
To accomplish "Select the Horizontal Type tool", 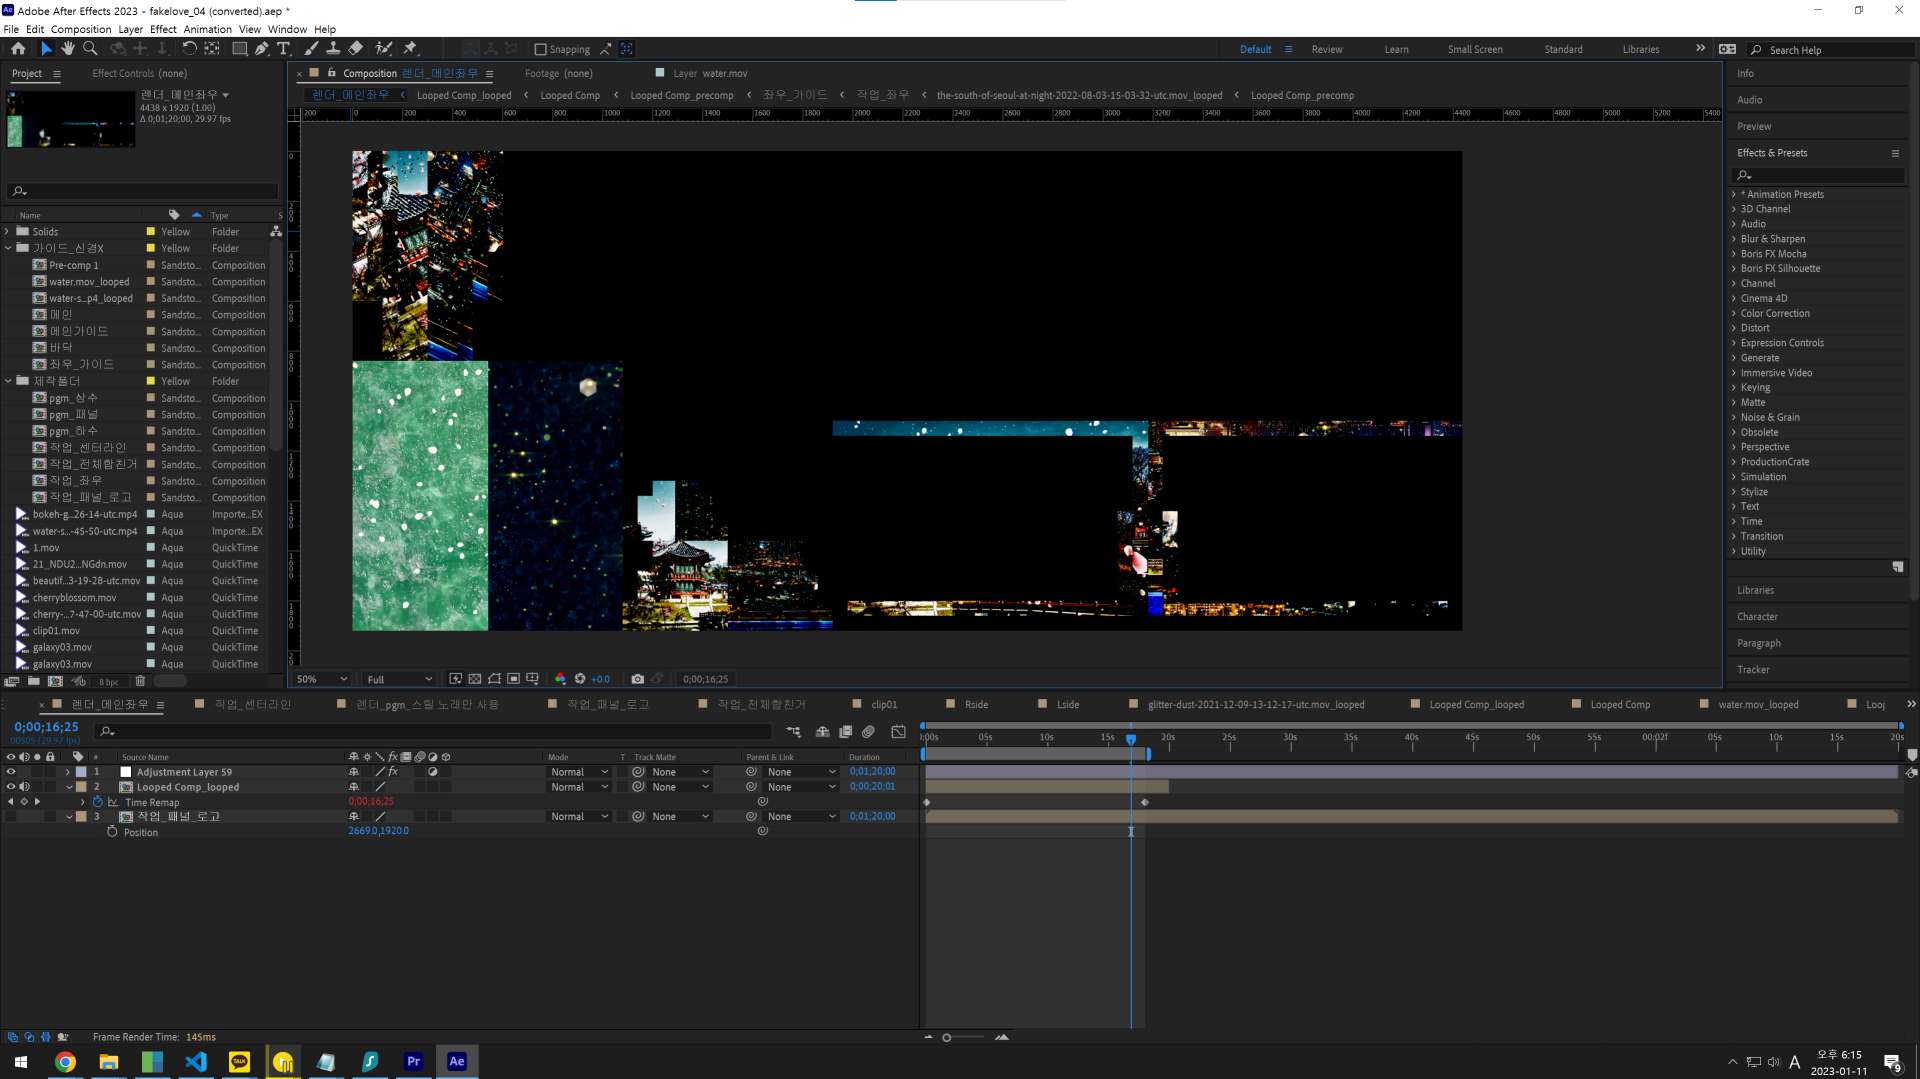I will [283, 48].
